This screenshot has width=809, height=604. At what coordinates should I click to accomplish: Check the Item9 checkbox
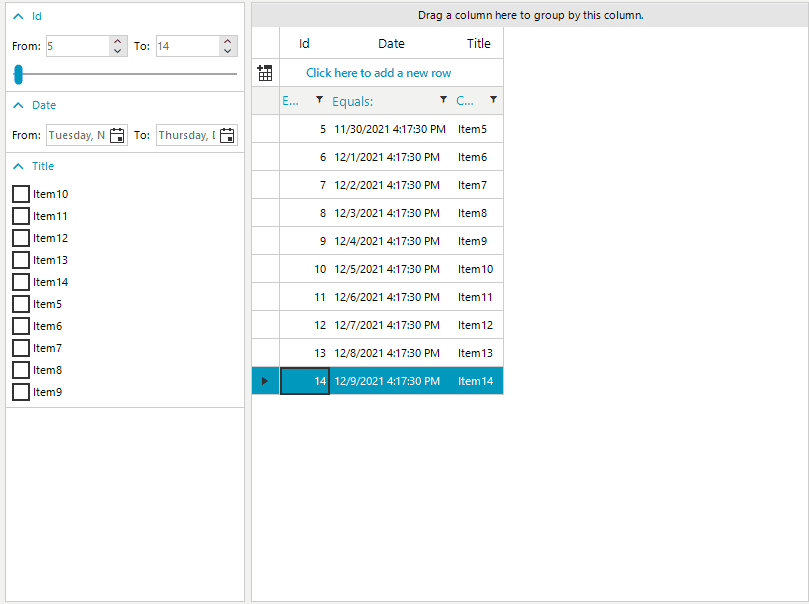pos(20,391)
